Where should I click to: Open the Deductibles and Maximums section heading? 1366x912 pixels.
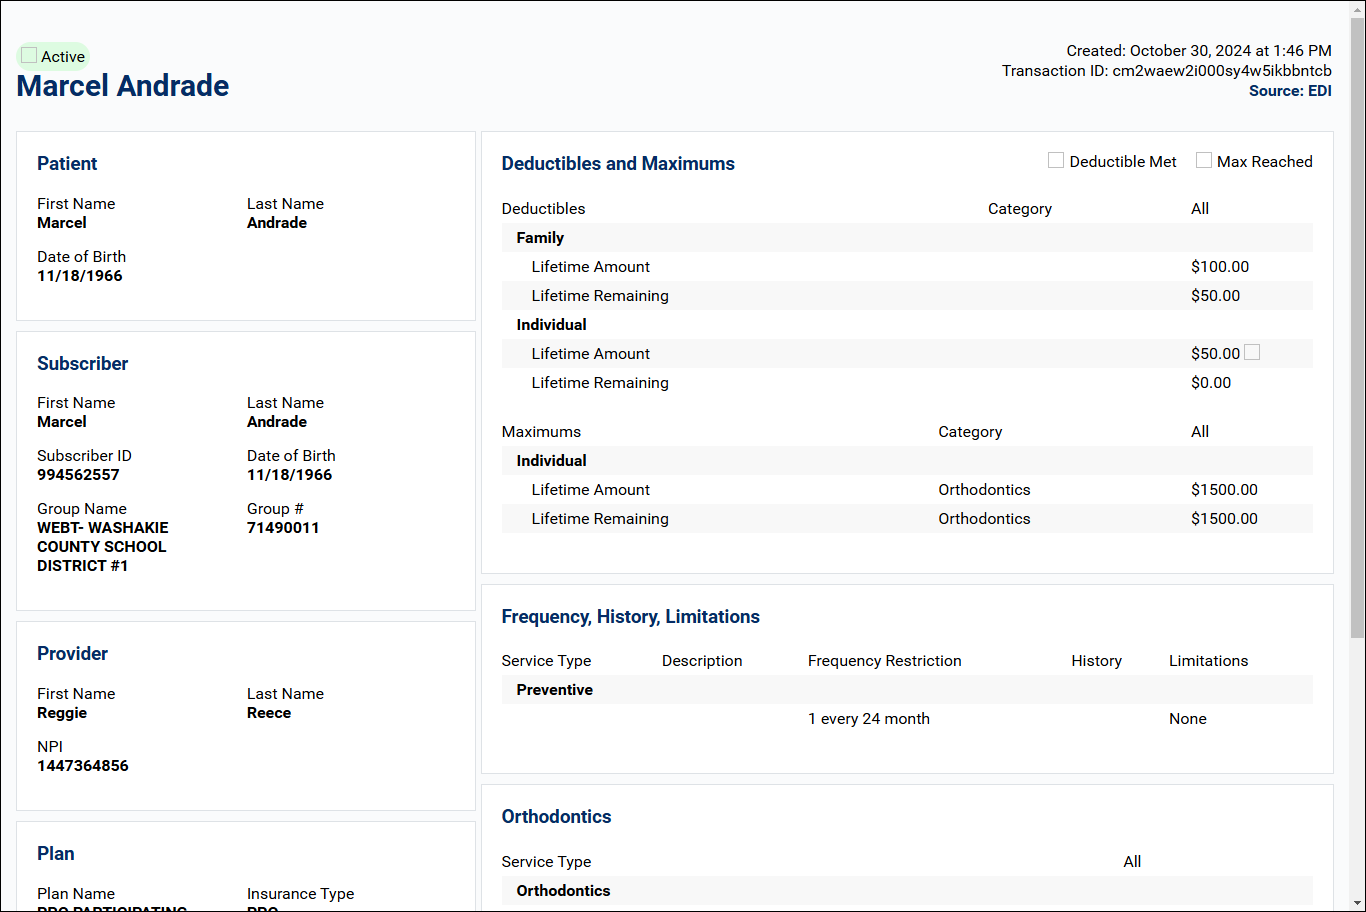click(x=618, y=163)
